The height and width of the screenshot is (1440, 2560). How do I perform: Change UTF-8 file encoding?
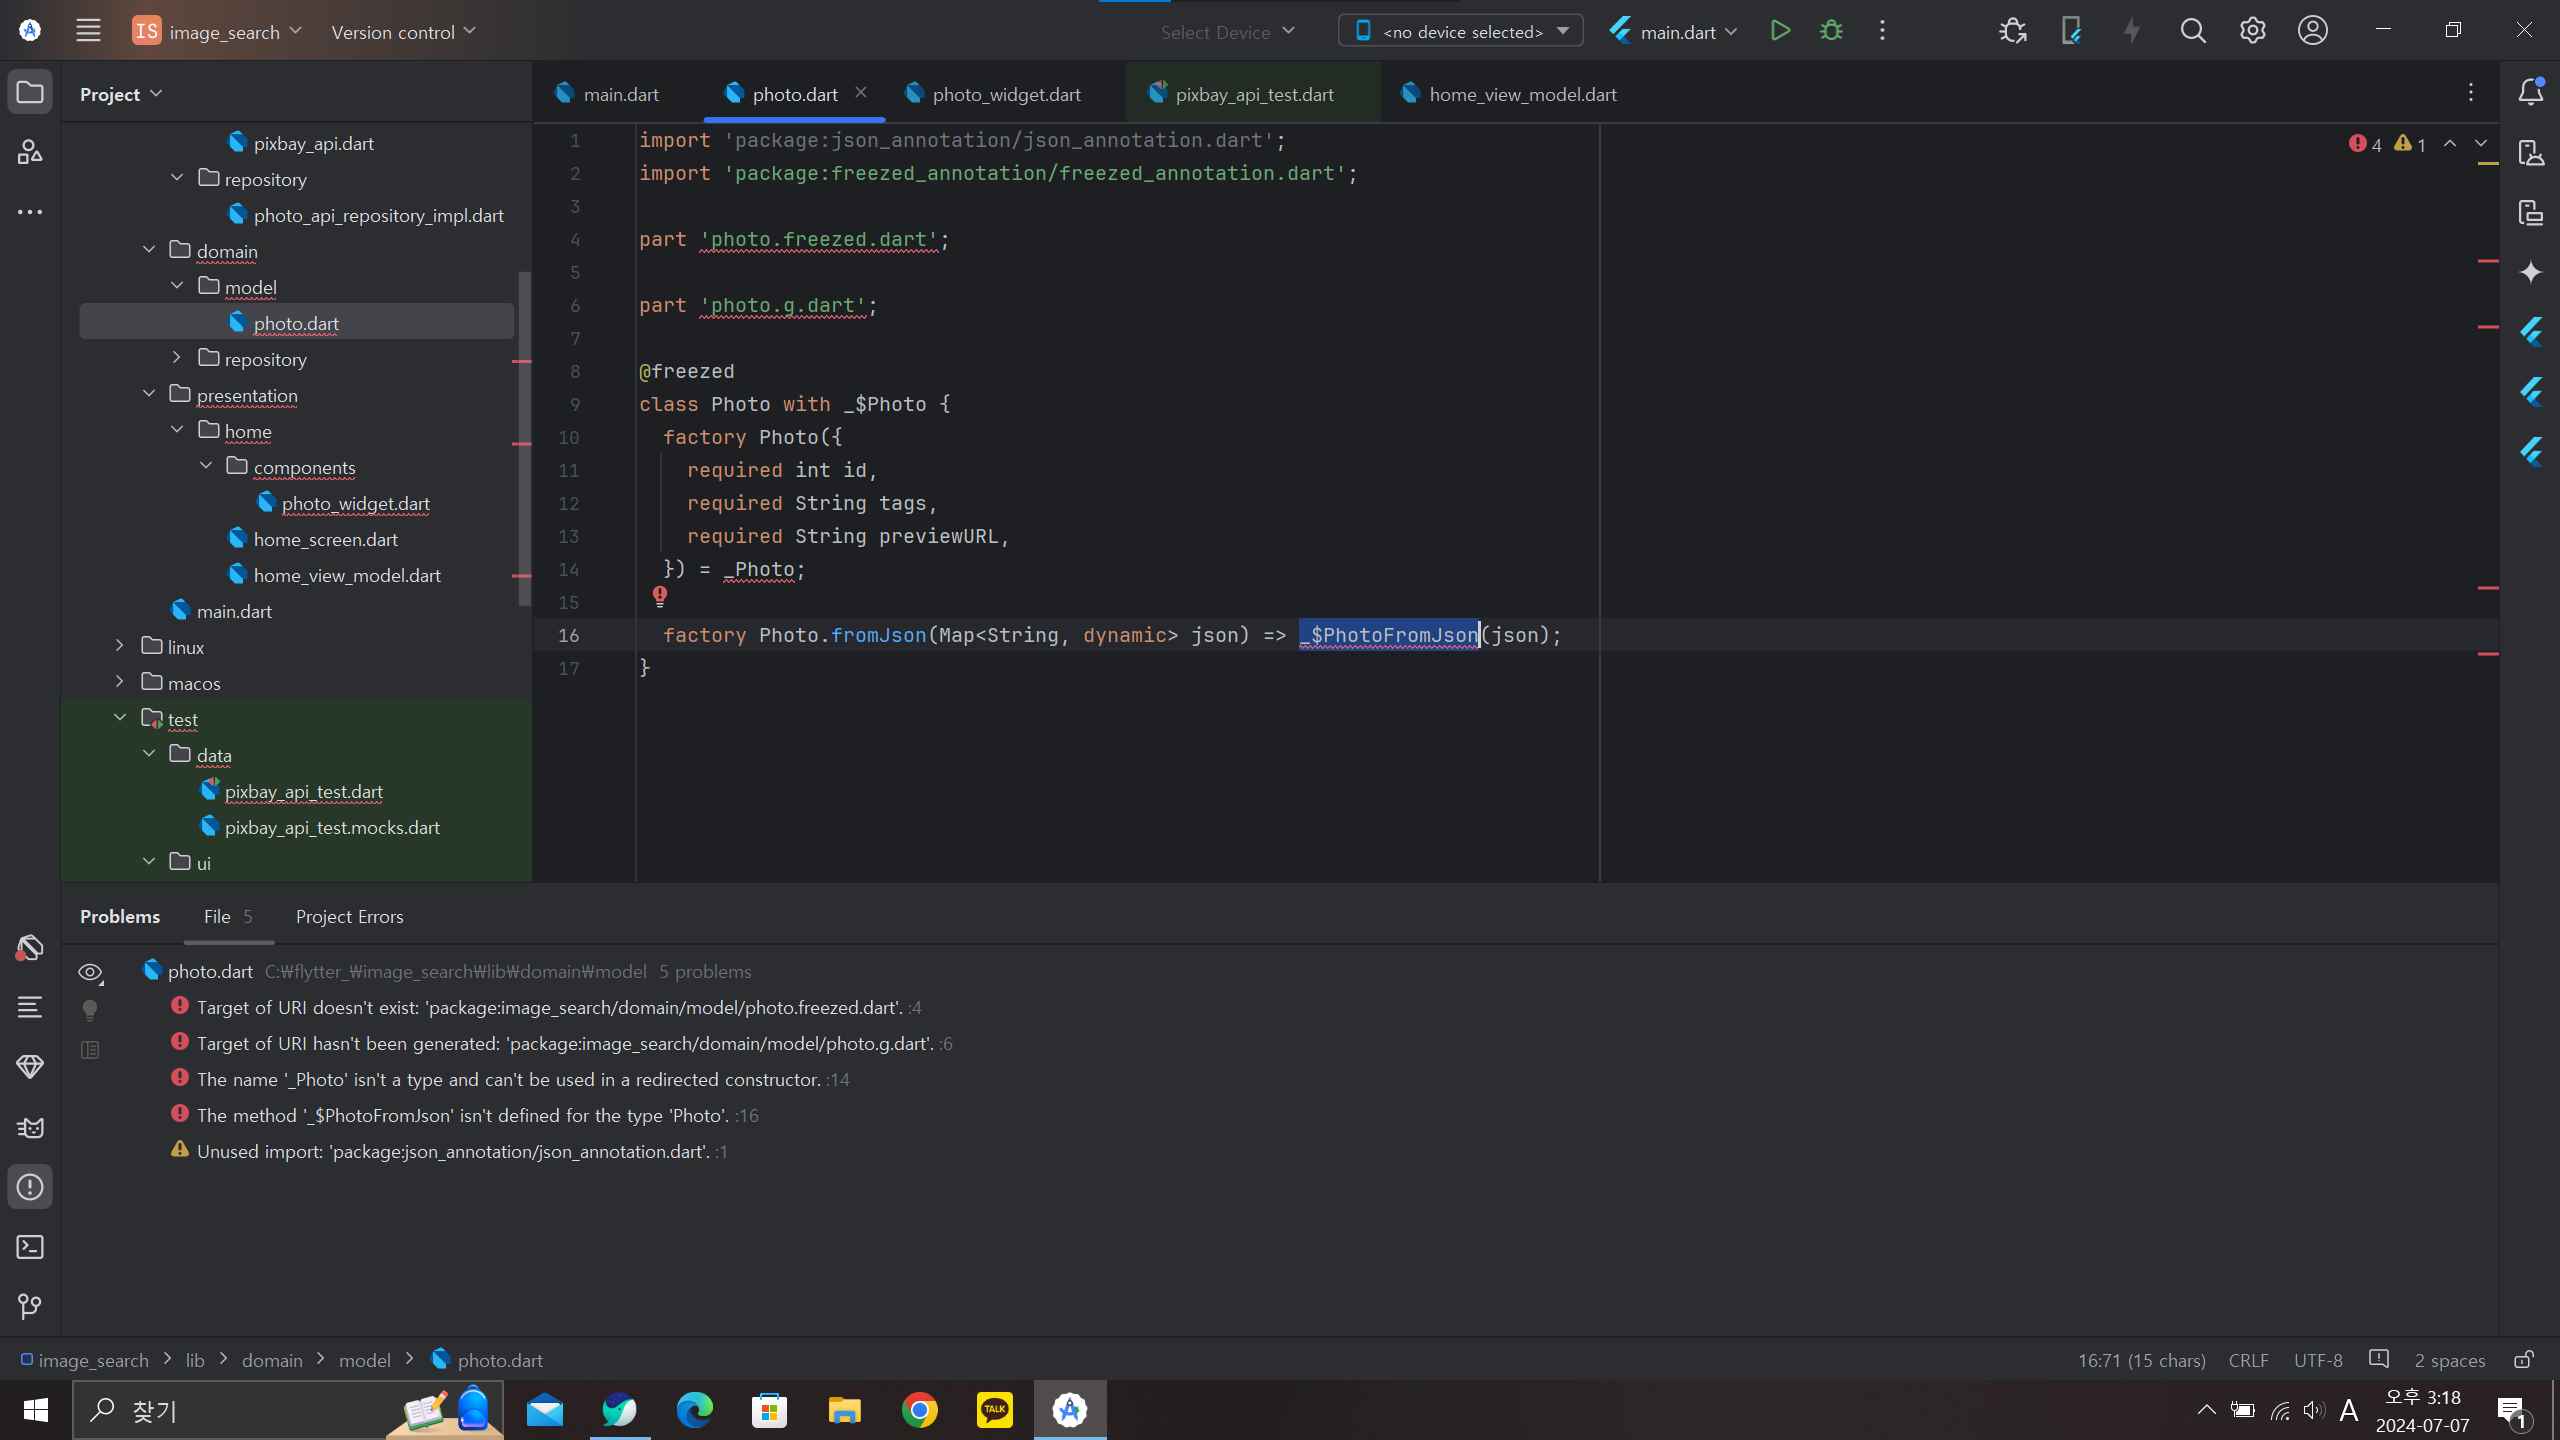[x=2318, y=1360]
